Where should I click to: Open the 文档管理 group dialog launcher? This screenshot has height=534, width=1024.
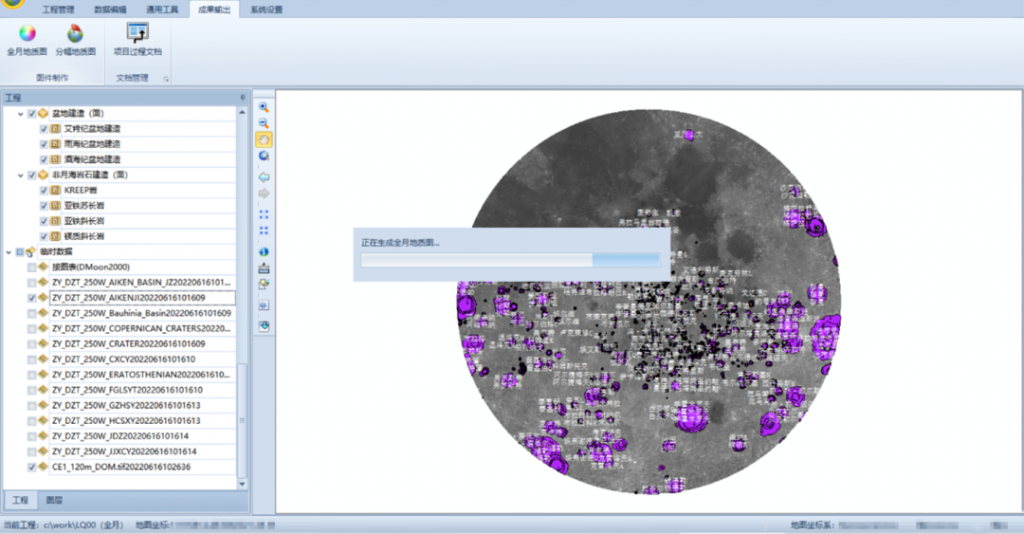(166, 79)
